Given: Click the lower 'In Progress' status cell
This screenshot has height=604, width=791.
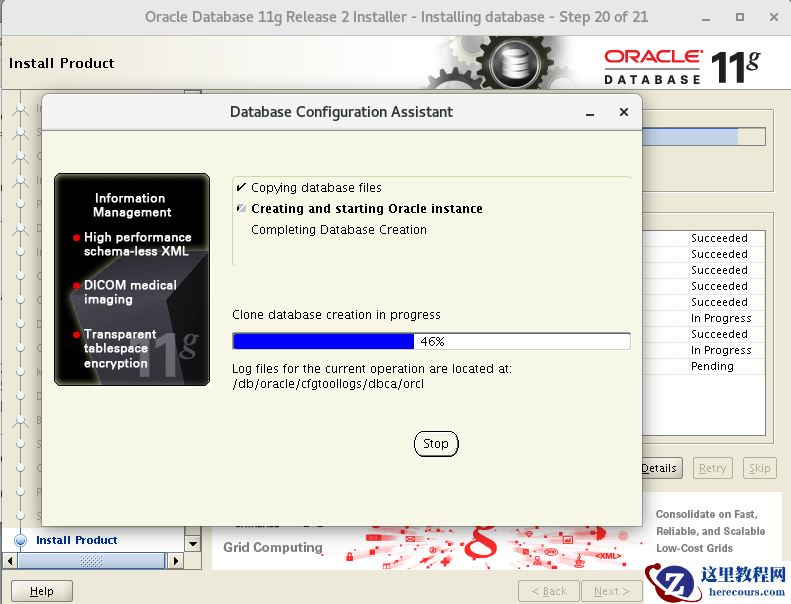Looking at the screenshot, I should coord(727,350).
